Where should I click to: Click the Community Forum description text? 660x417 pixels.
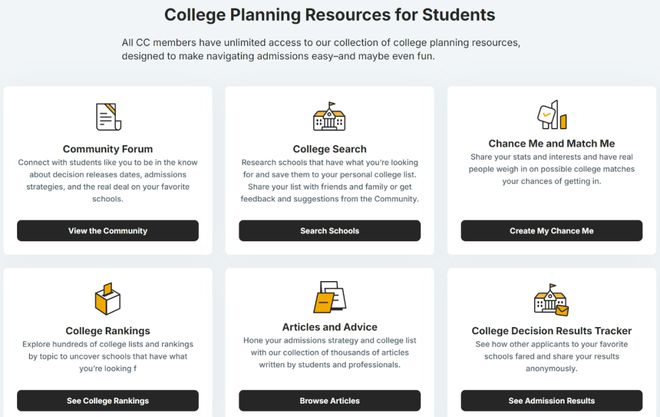(x=108, y=181)
